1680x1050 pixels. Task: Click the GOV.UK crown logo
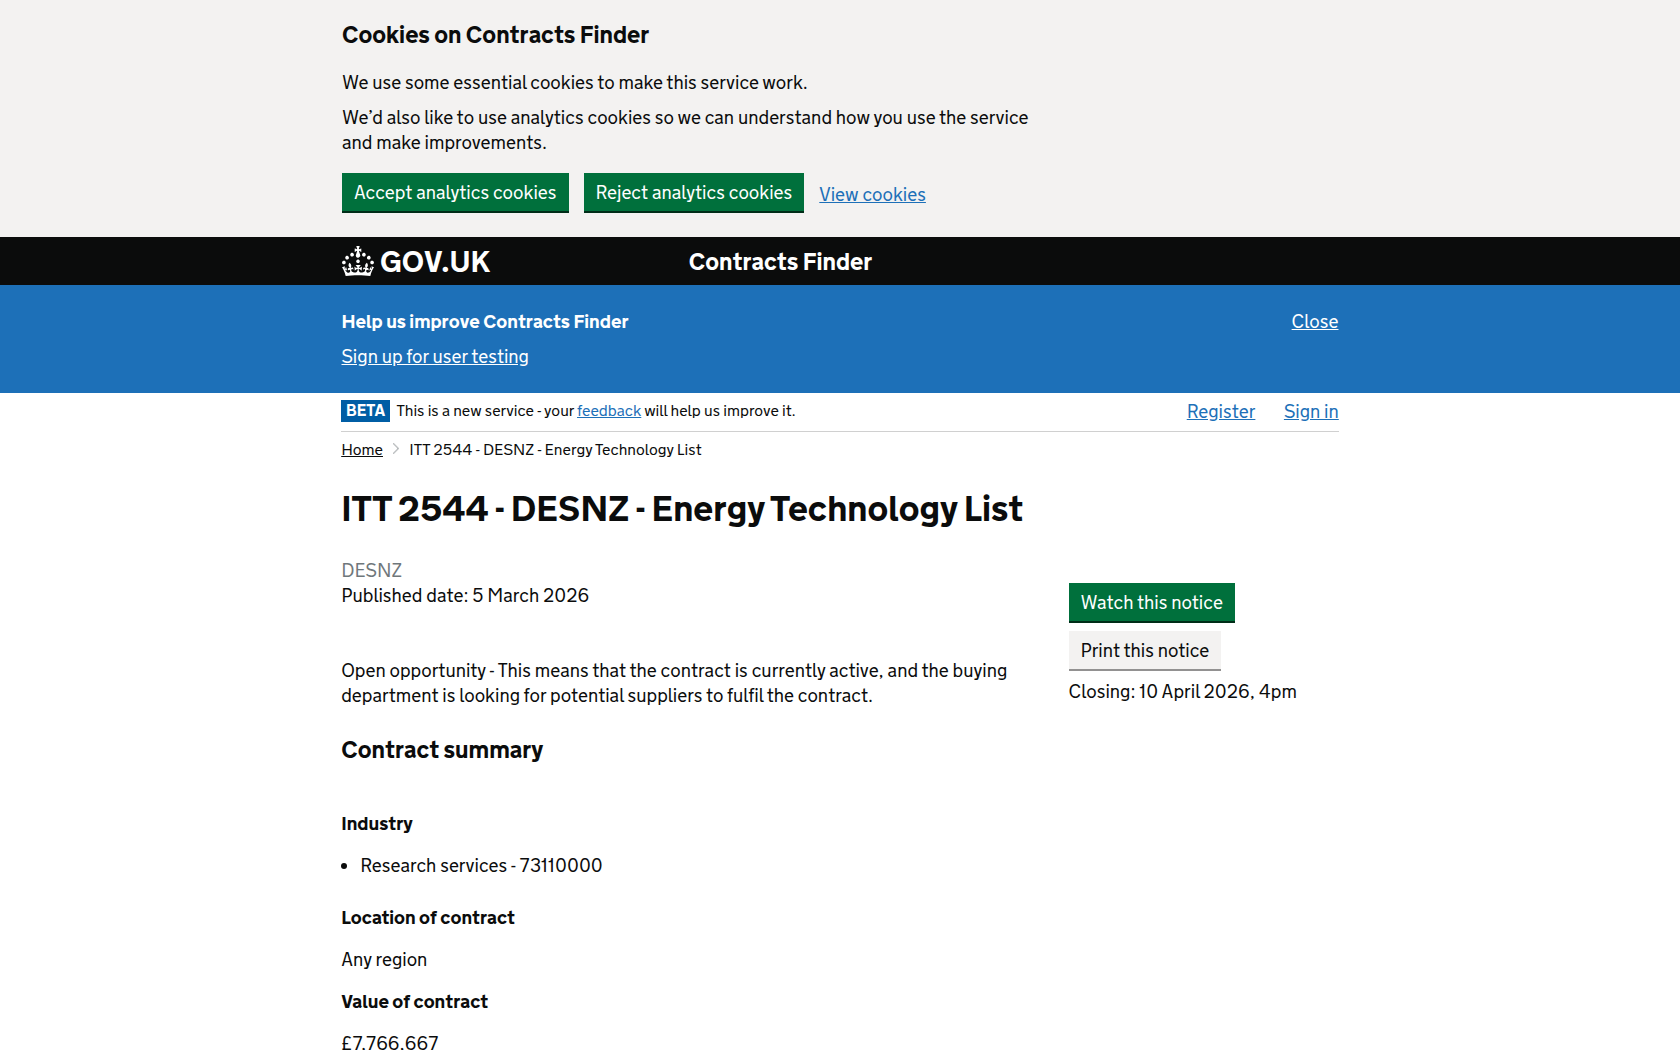[358, 262]
